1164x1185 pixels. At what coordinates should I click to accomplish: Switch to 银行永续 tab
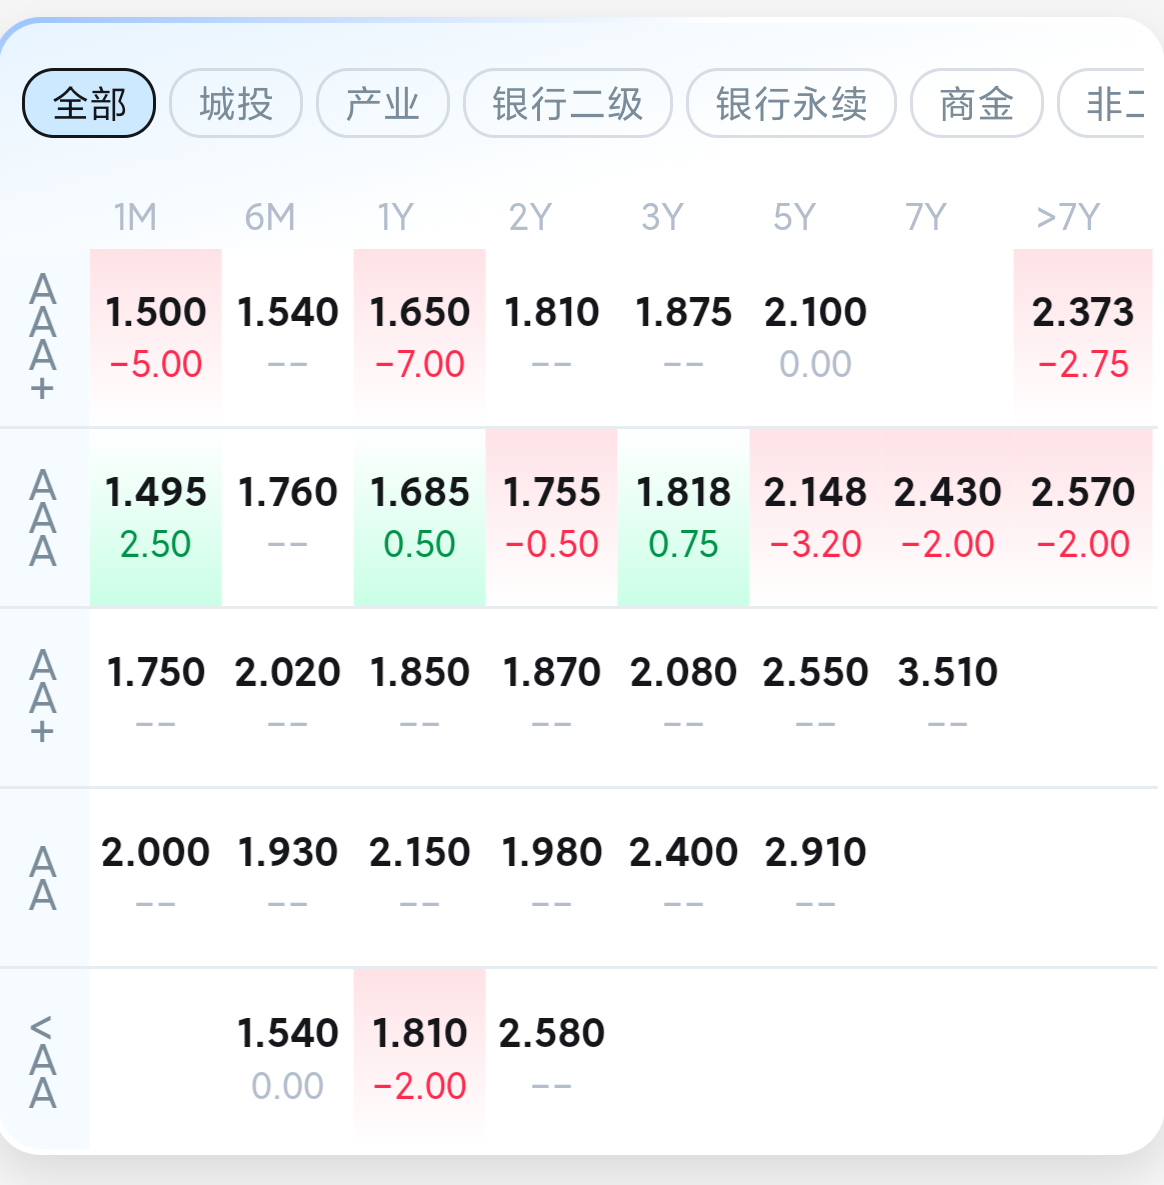click(x=791, y=103)
